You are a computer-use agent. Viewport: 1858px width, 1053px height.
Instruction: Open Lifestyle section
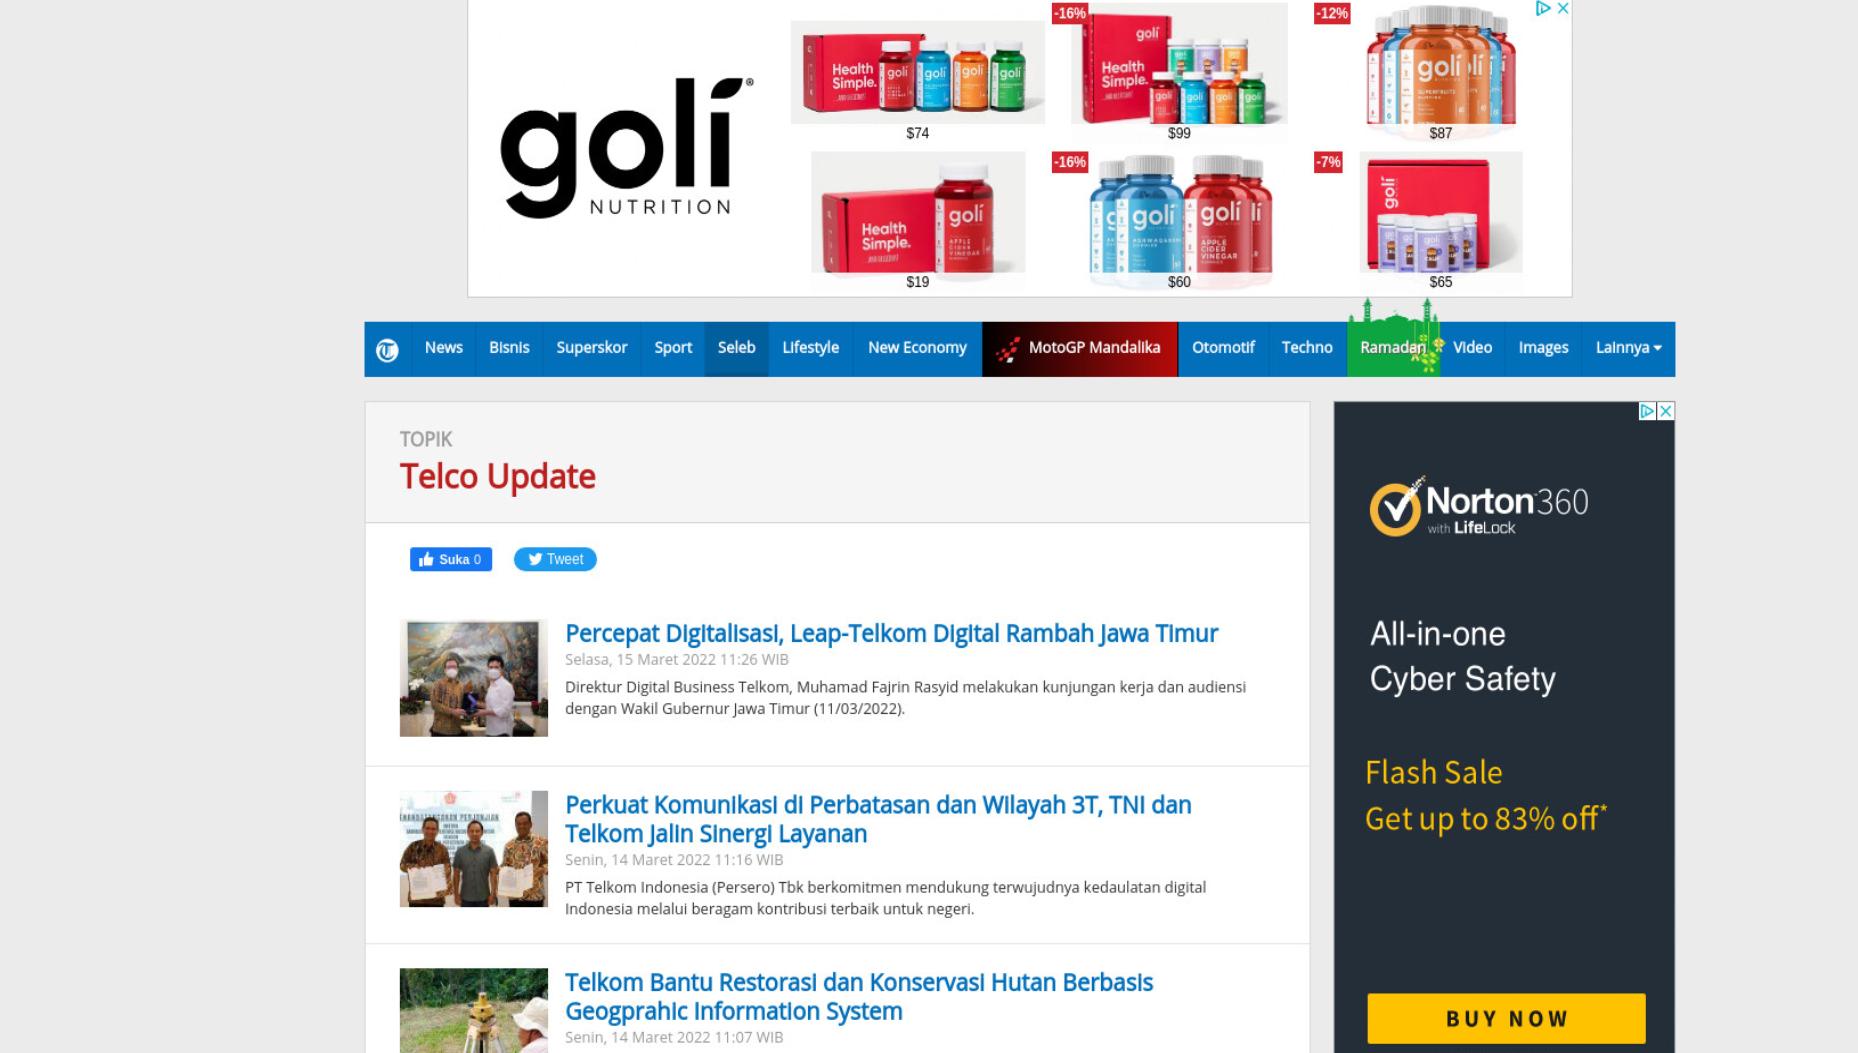click(x=810, y=348)
